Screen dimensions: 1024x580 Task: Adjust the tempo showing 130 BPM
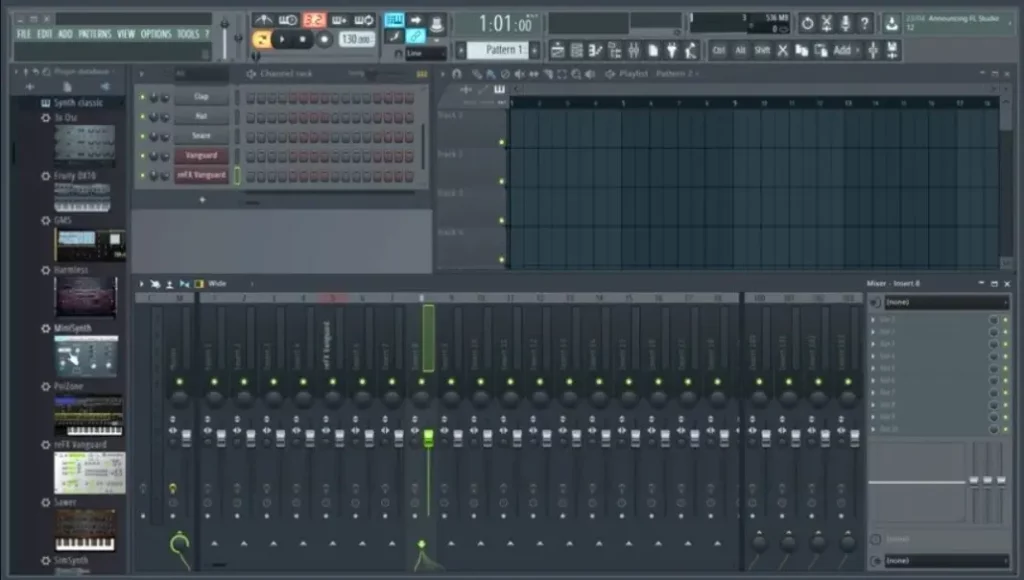click(352, 38)
